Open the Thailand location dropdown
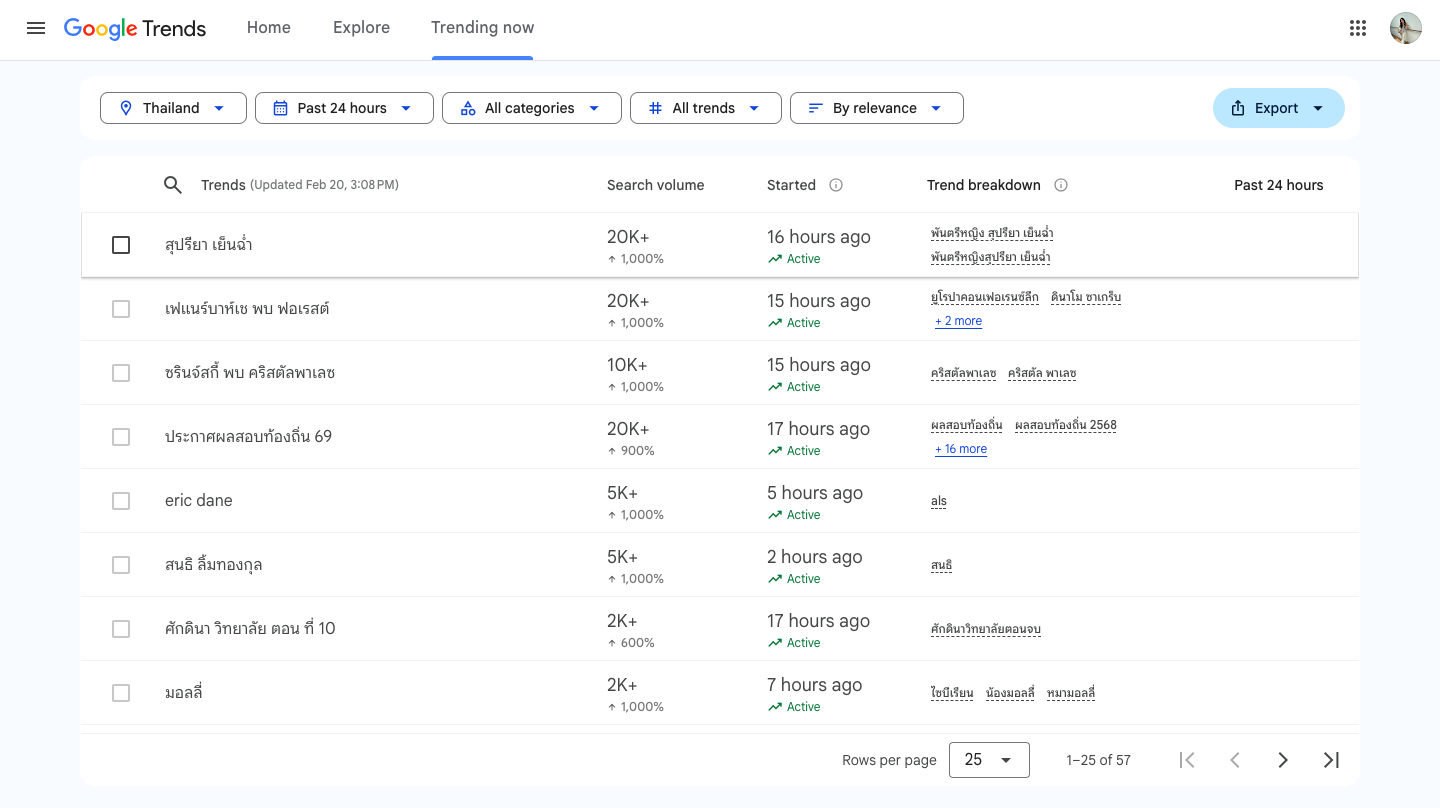1440x808 pixels. click(x=173, y=108)
